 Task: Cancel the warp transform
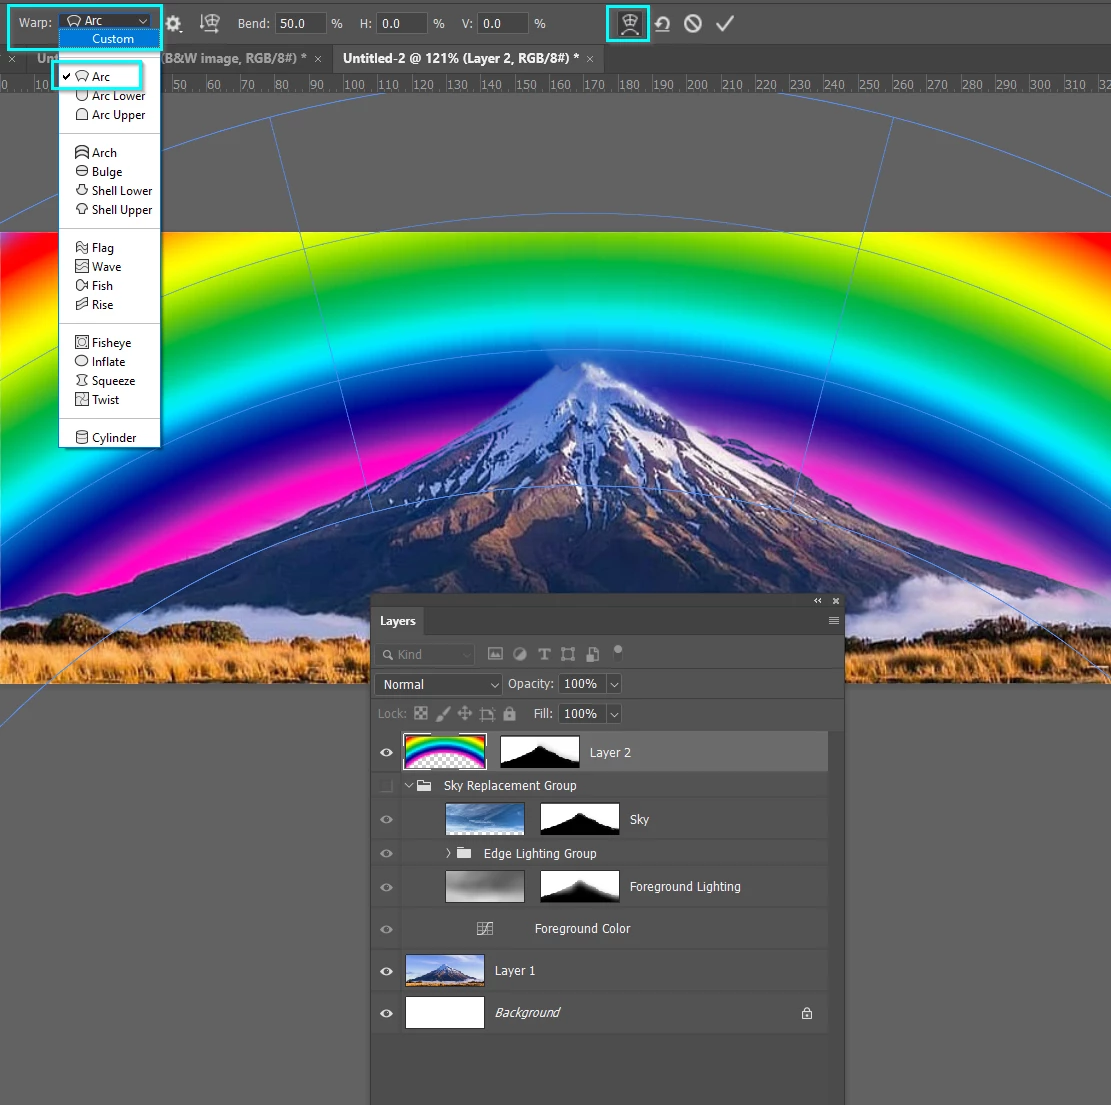[x=693, y=24]
